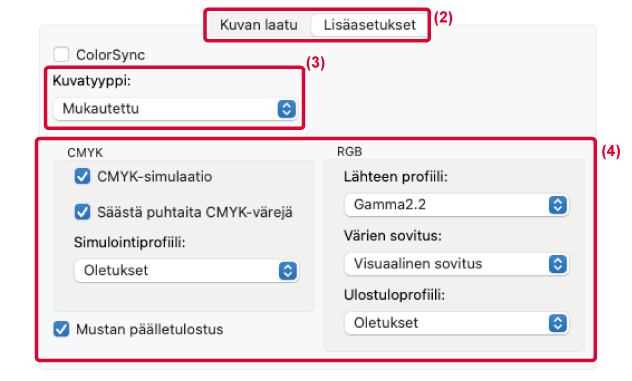
Task: Toggle Säästä puhtaita CMYK-värejä checkbox
Action: point(82,212)
